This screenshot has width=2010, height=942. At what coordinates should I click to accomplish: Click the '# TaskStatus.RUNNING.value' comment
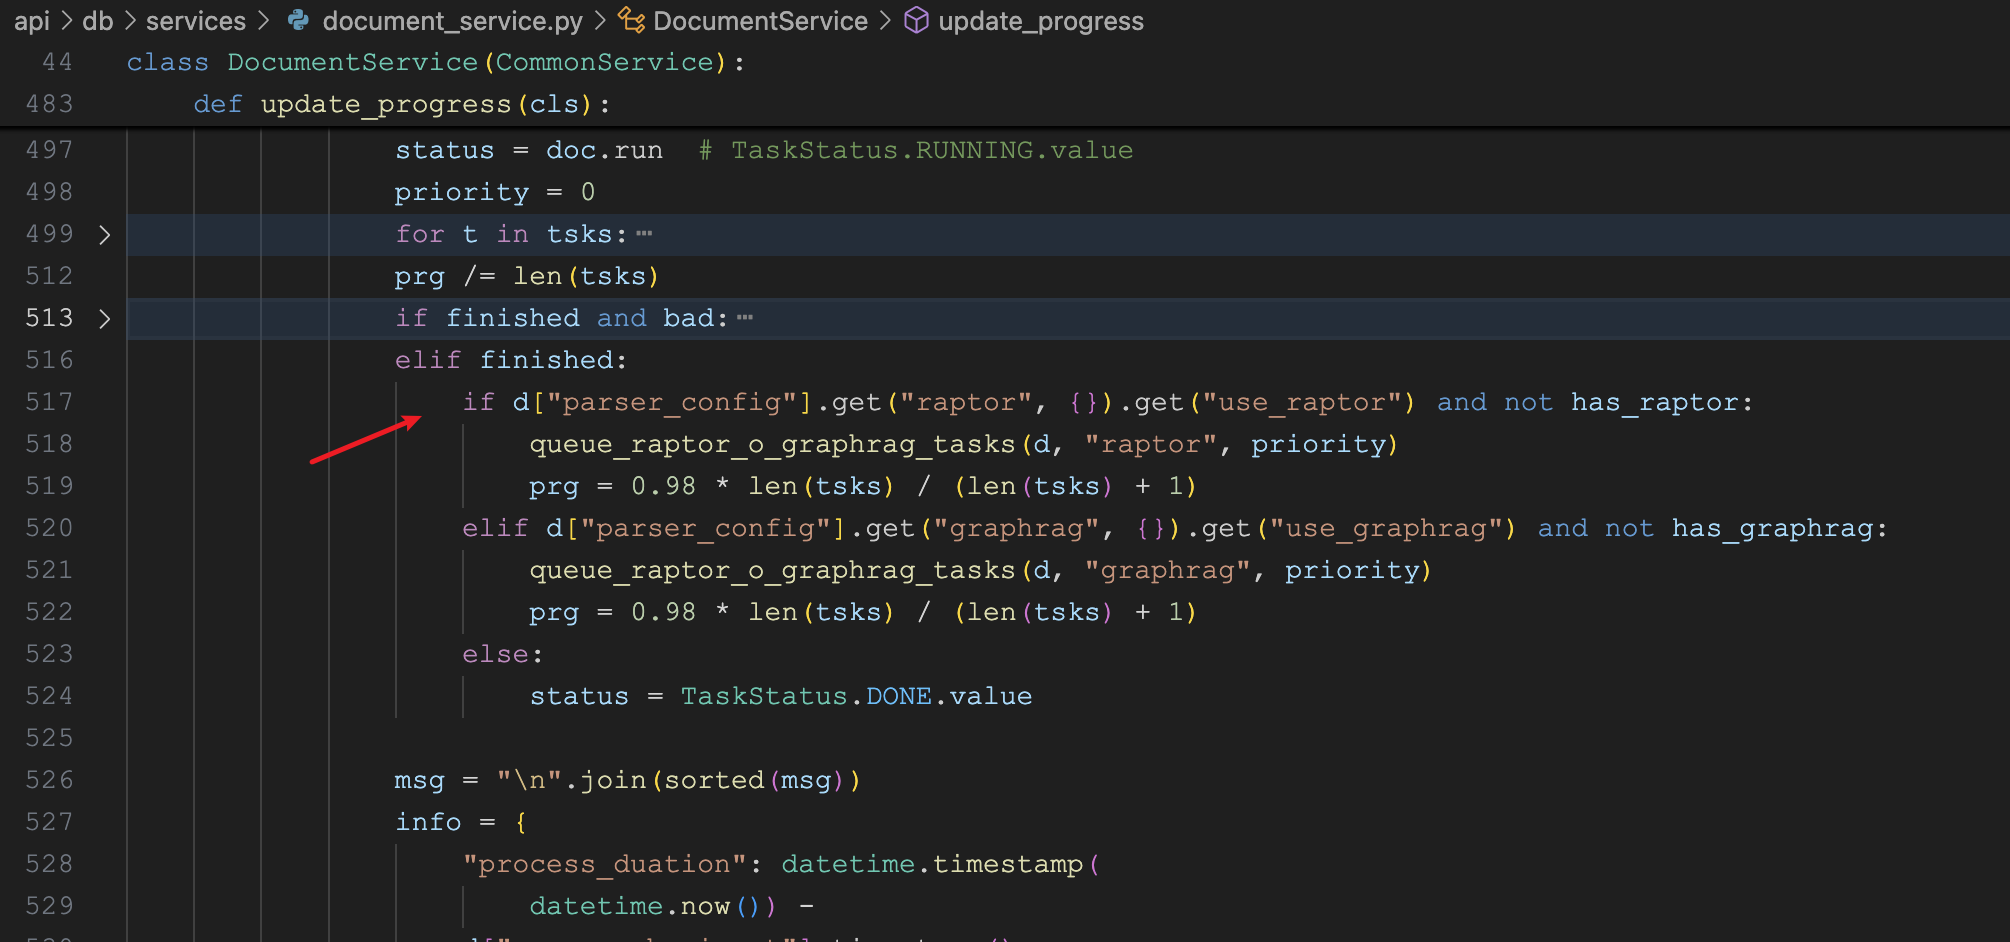(916, 150)
